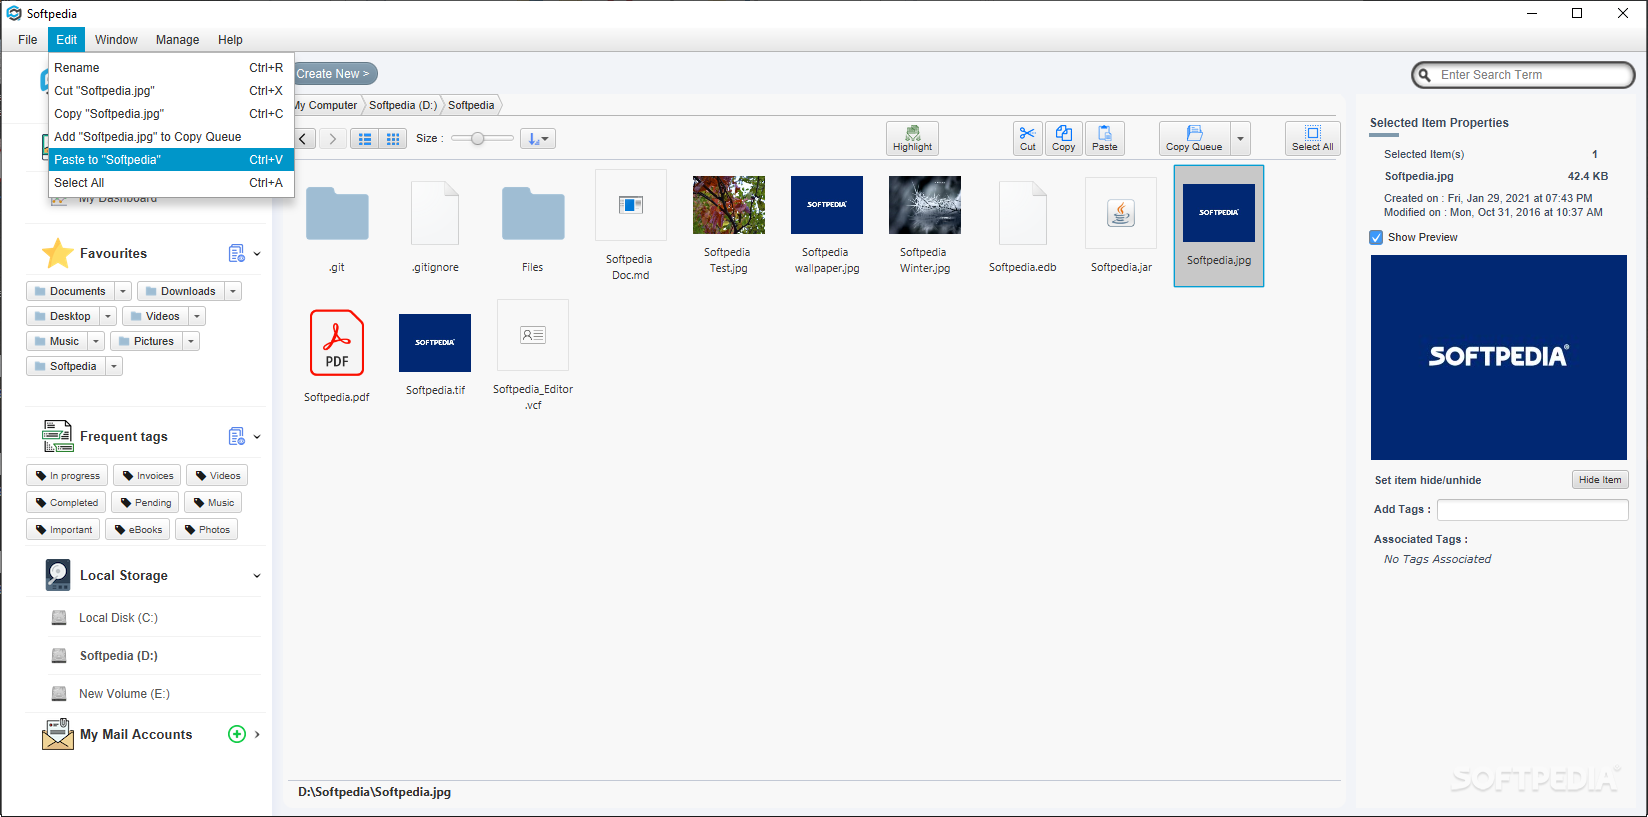1648x817 pixels.
Task: Select the In progress tag
Action: pos(67,476)
